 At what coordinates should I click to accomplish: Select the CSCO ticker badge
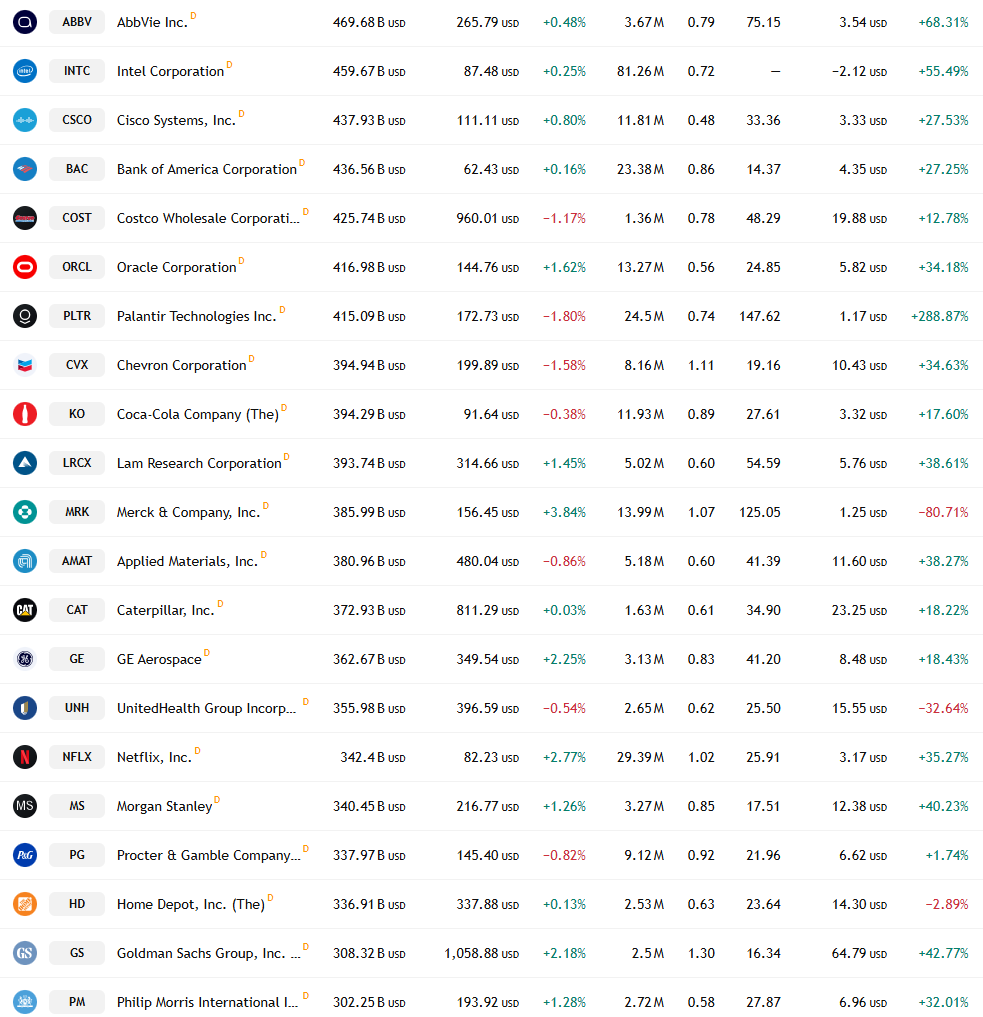coord(77,120)
